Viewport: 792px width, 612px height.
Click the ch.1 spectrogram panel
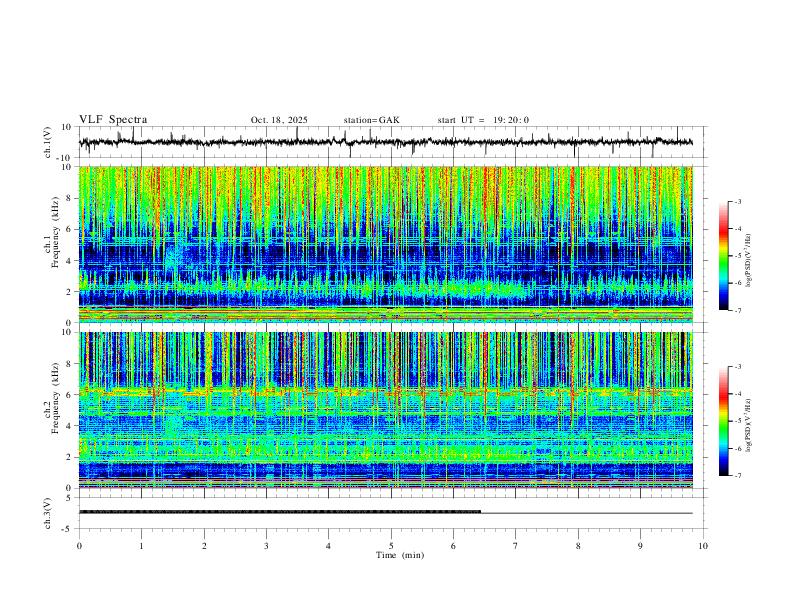(x=386, y=244)
